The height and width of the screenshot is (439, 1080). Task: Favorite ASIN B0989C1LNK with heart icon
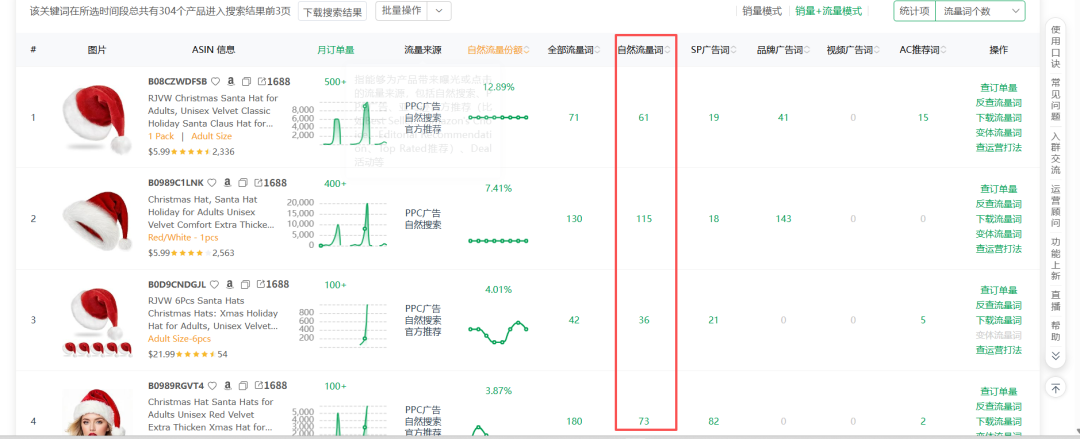point(211,183)
